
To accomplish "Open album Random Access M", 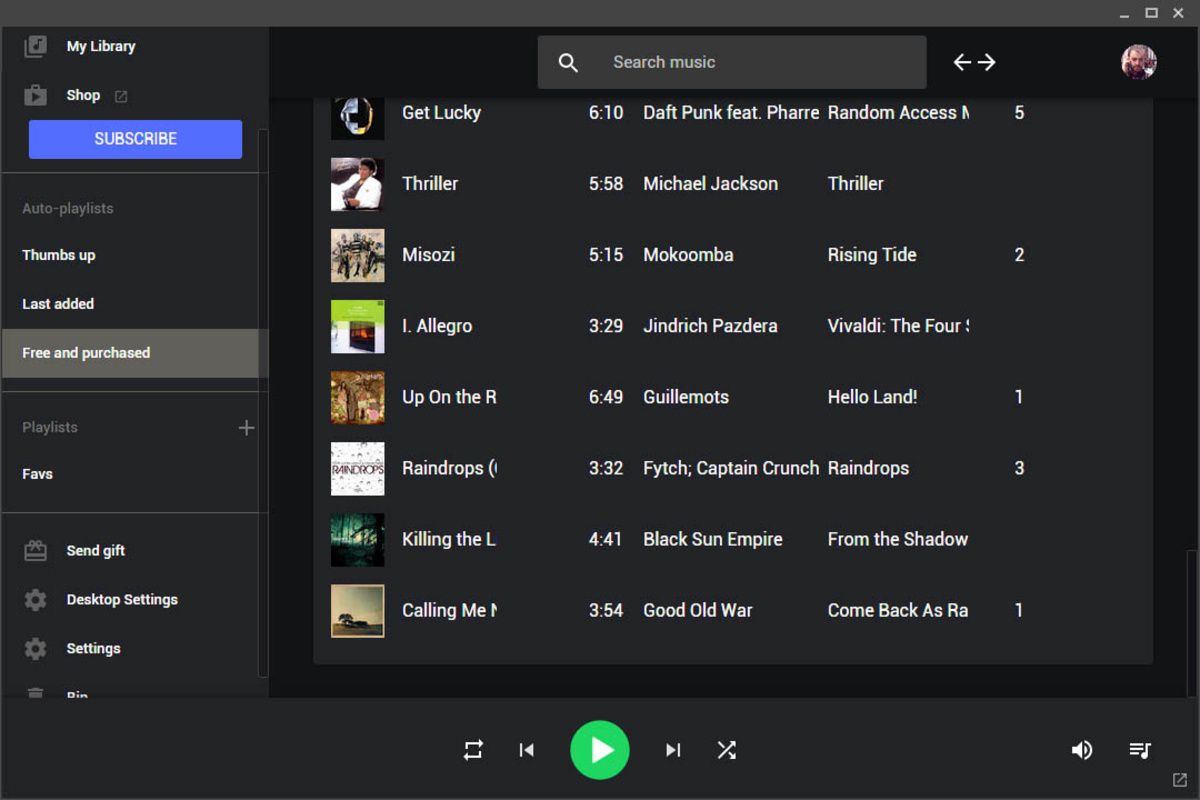I will [898, 113].
